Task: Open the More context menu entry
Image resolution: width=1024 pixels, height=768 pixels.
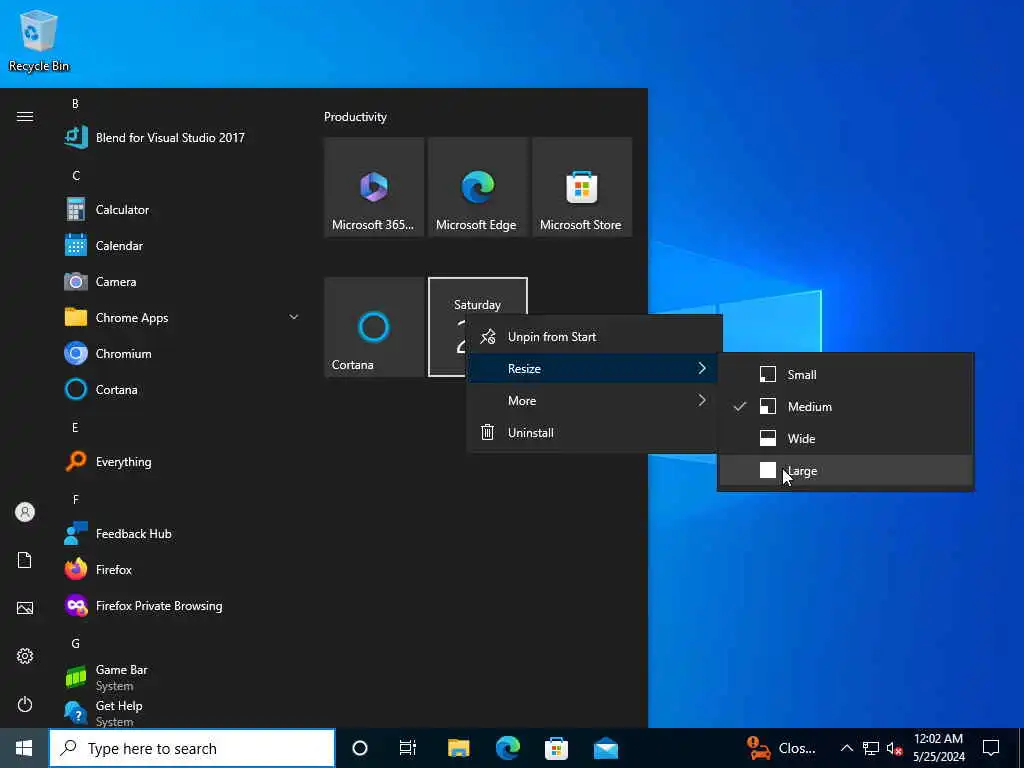Action: pos(594,400)
